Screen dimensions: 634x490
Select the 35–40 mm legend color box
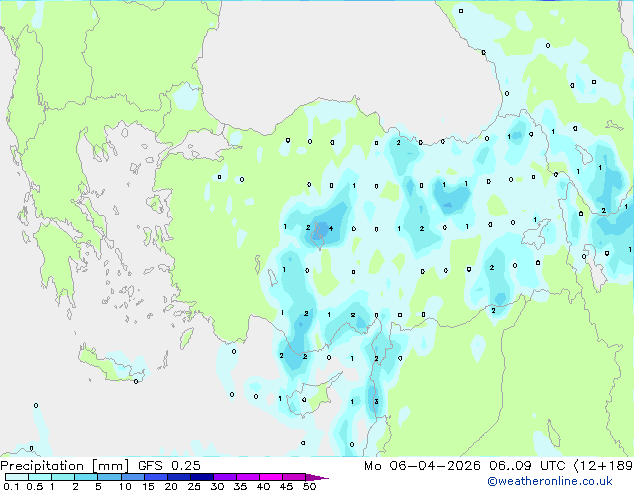247,477
